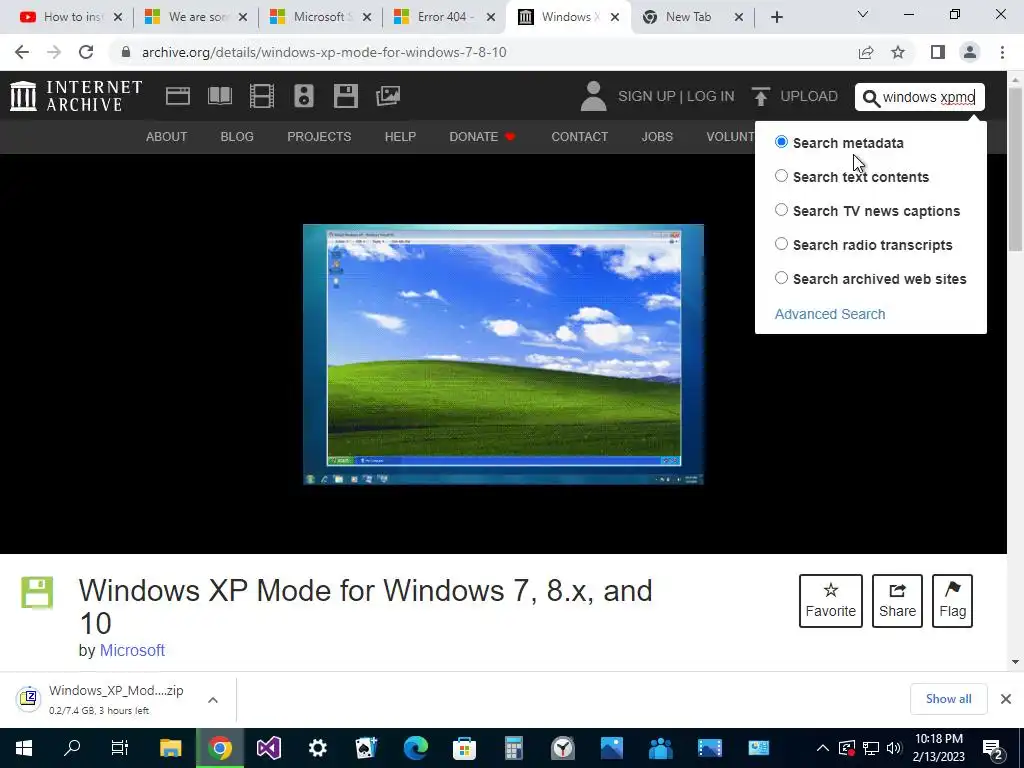The height and width of the screenshot is (768, 1024).
Task: Switch to 'Error 404' tab
Action: coord(446,17)
